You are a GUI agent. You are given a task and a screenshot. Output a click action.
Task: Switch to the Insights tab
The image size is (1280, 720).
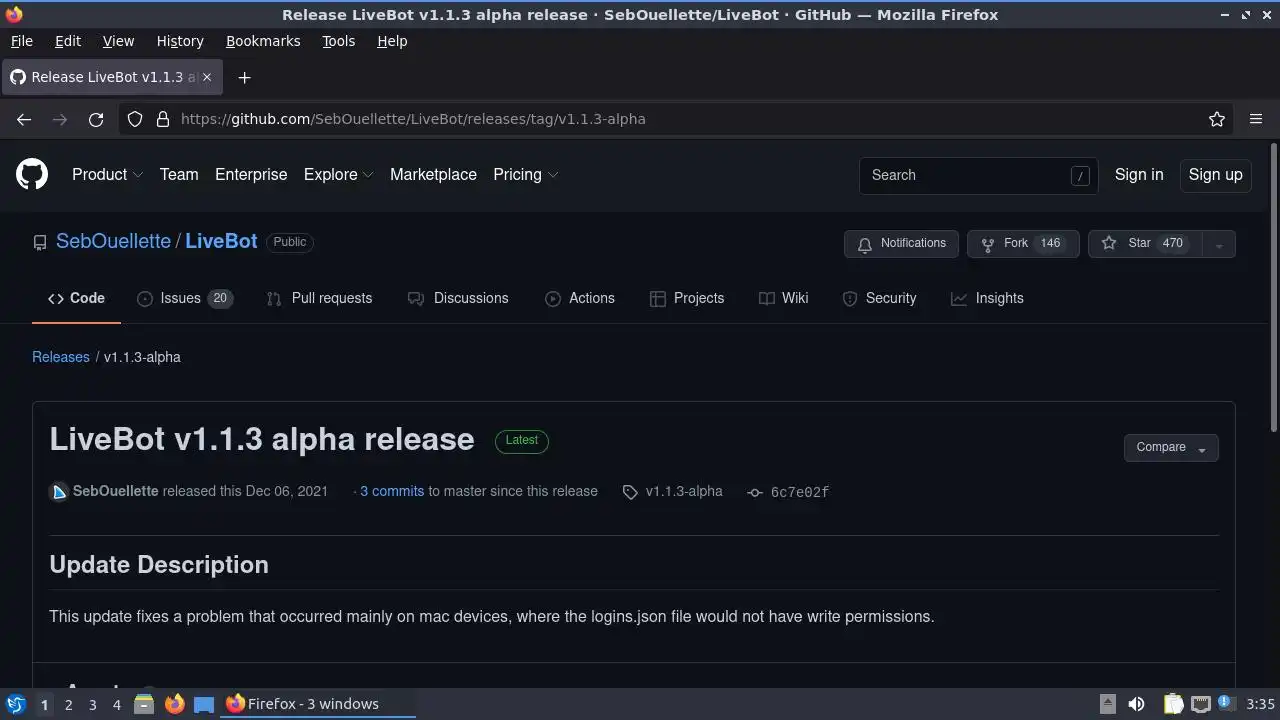(987, 298)
